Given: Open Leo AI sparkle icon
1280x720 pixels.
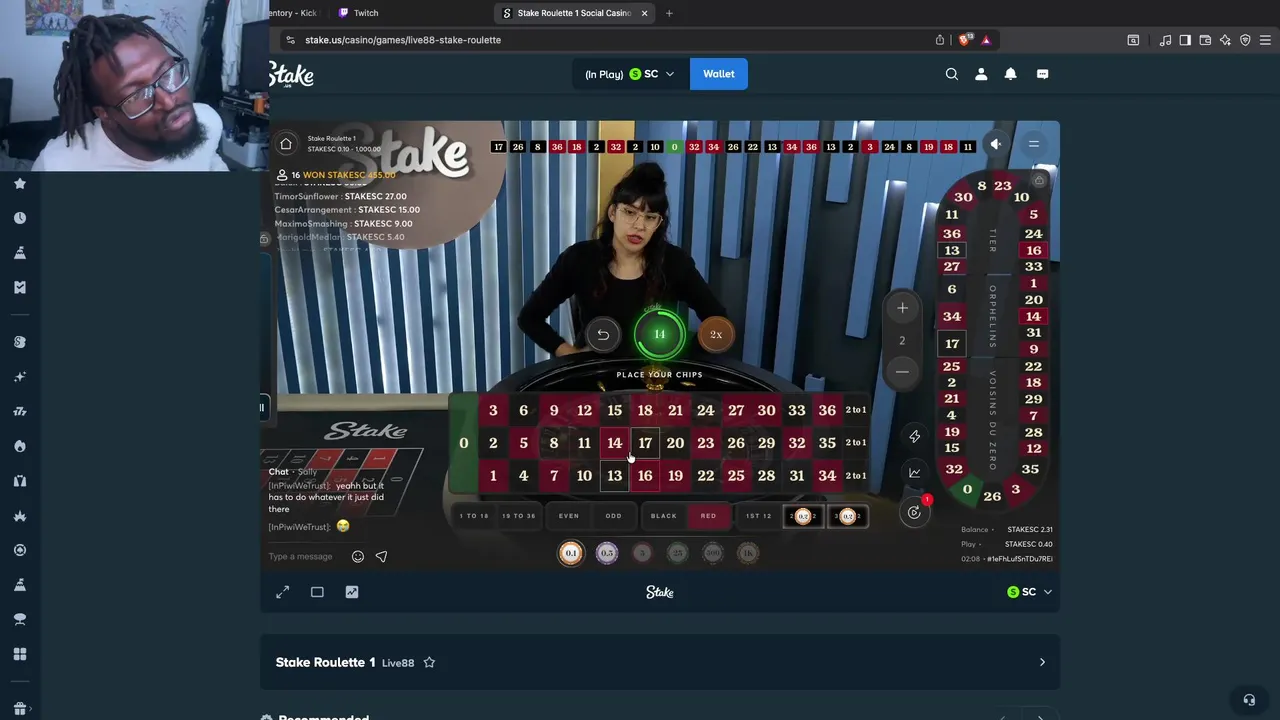Looking at the screenshot, I should pyautogui.click(x=1225, y=40).
